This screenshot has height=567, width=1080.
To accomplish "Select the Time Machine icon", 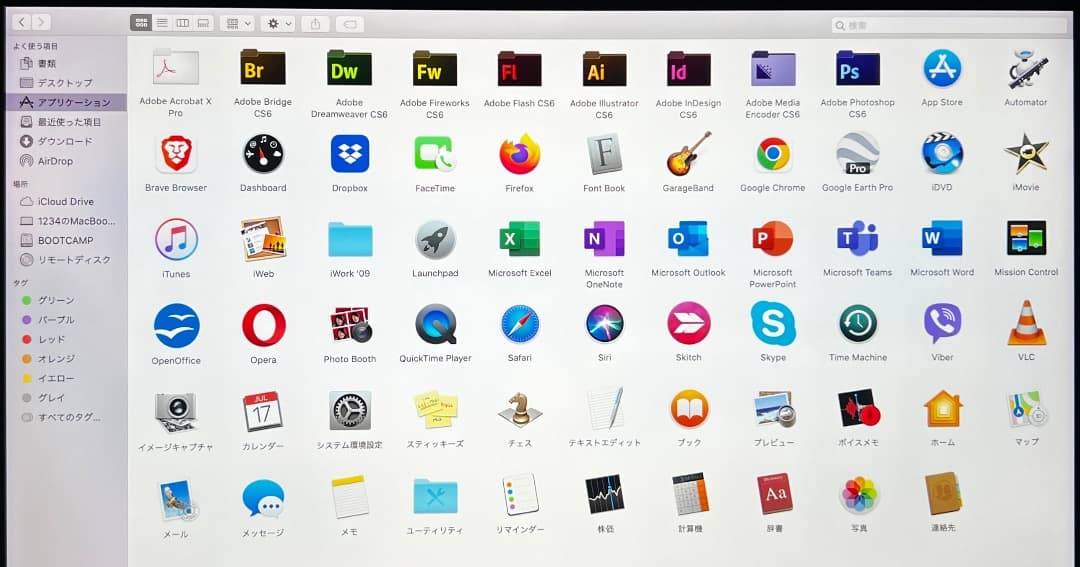I will tap(857, 324).
